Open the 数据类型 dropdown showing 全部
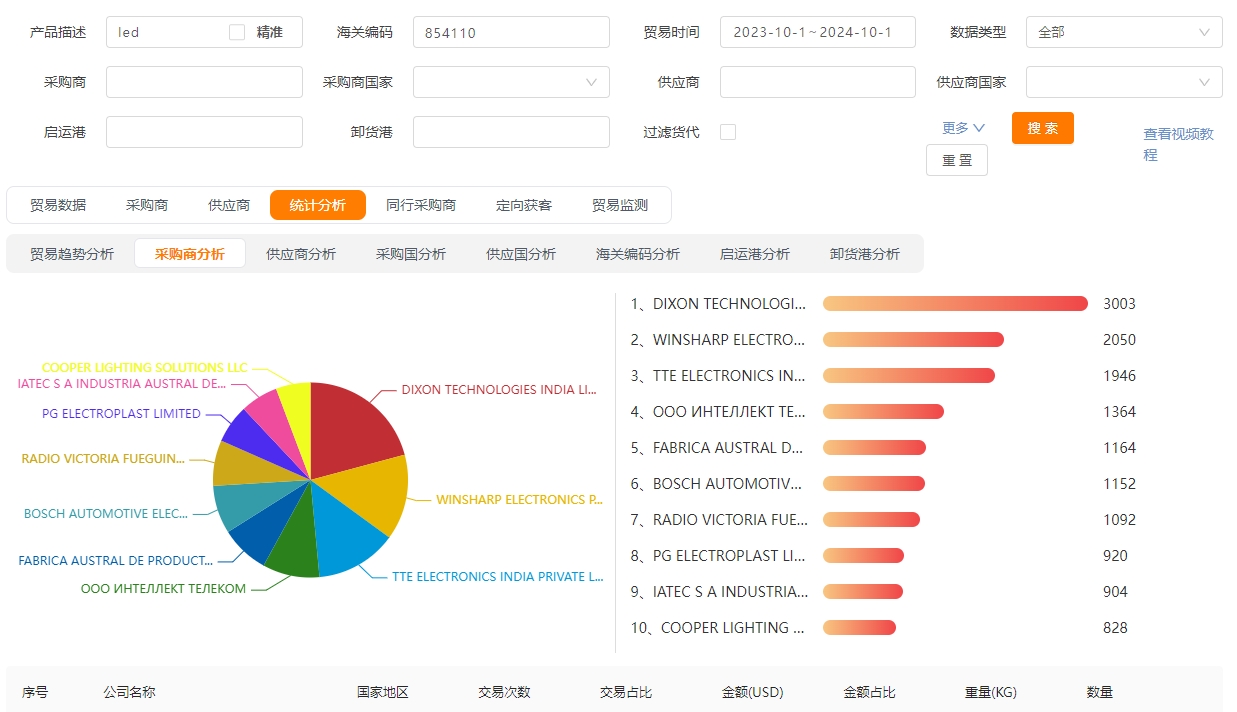The image size is (1237, 712). (x=1124, y=32)
